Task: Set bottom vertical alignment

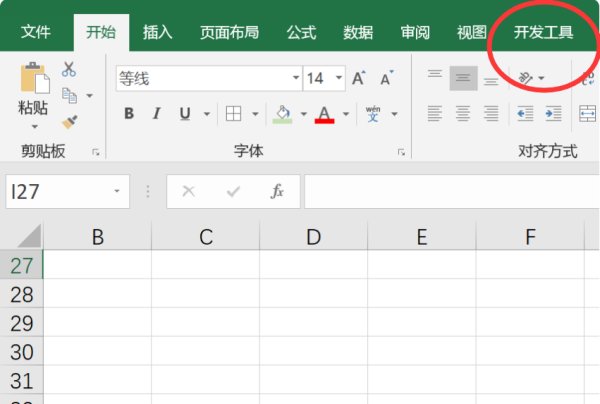Action: click(491, 81)
